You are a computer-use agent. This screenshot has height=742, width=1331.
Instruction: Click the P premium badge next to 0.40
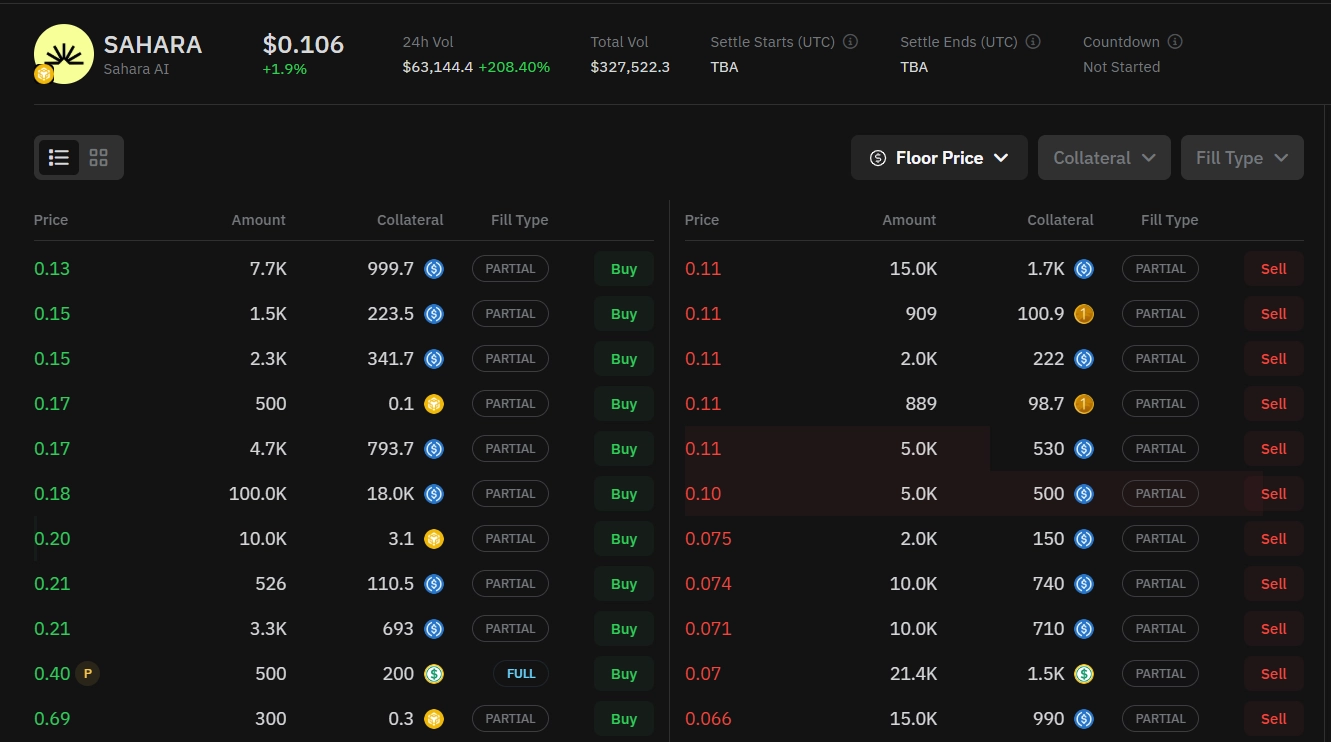click(x=87, y=673)
